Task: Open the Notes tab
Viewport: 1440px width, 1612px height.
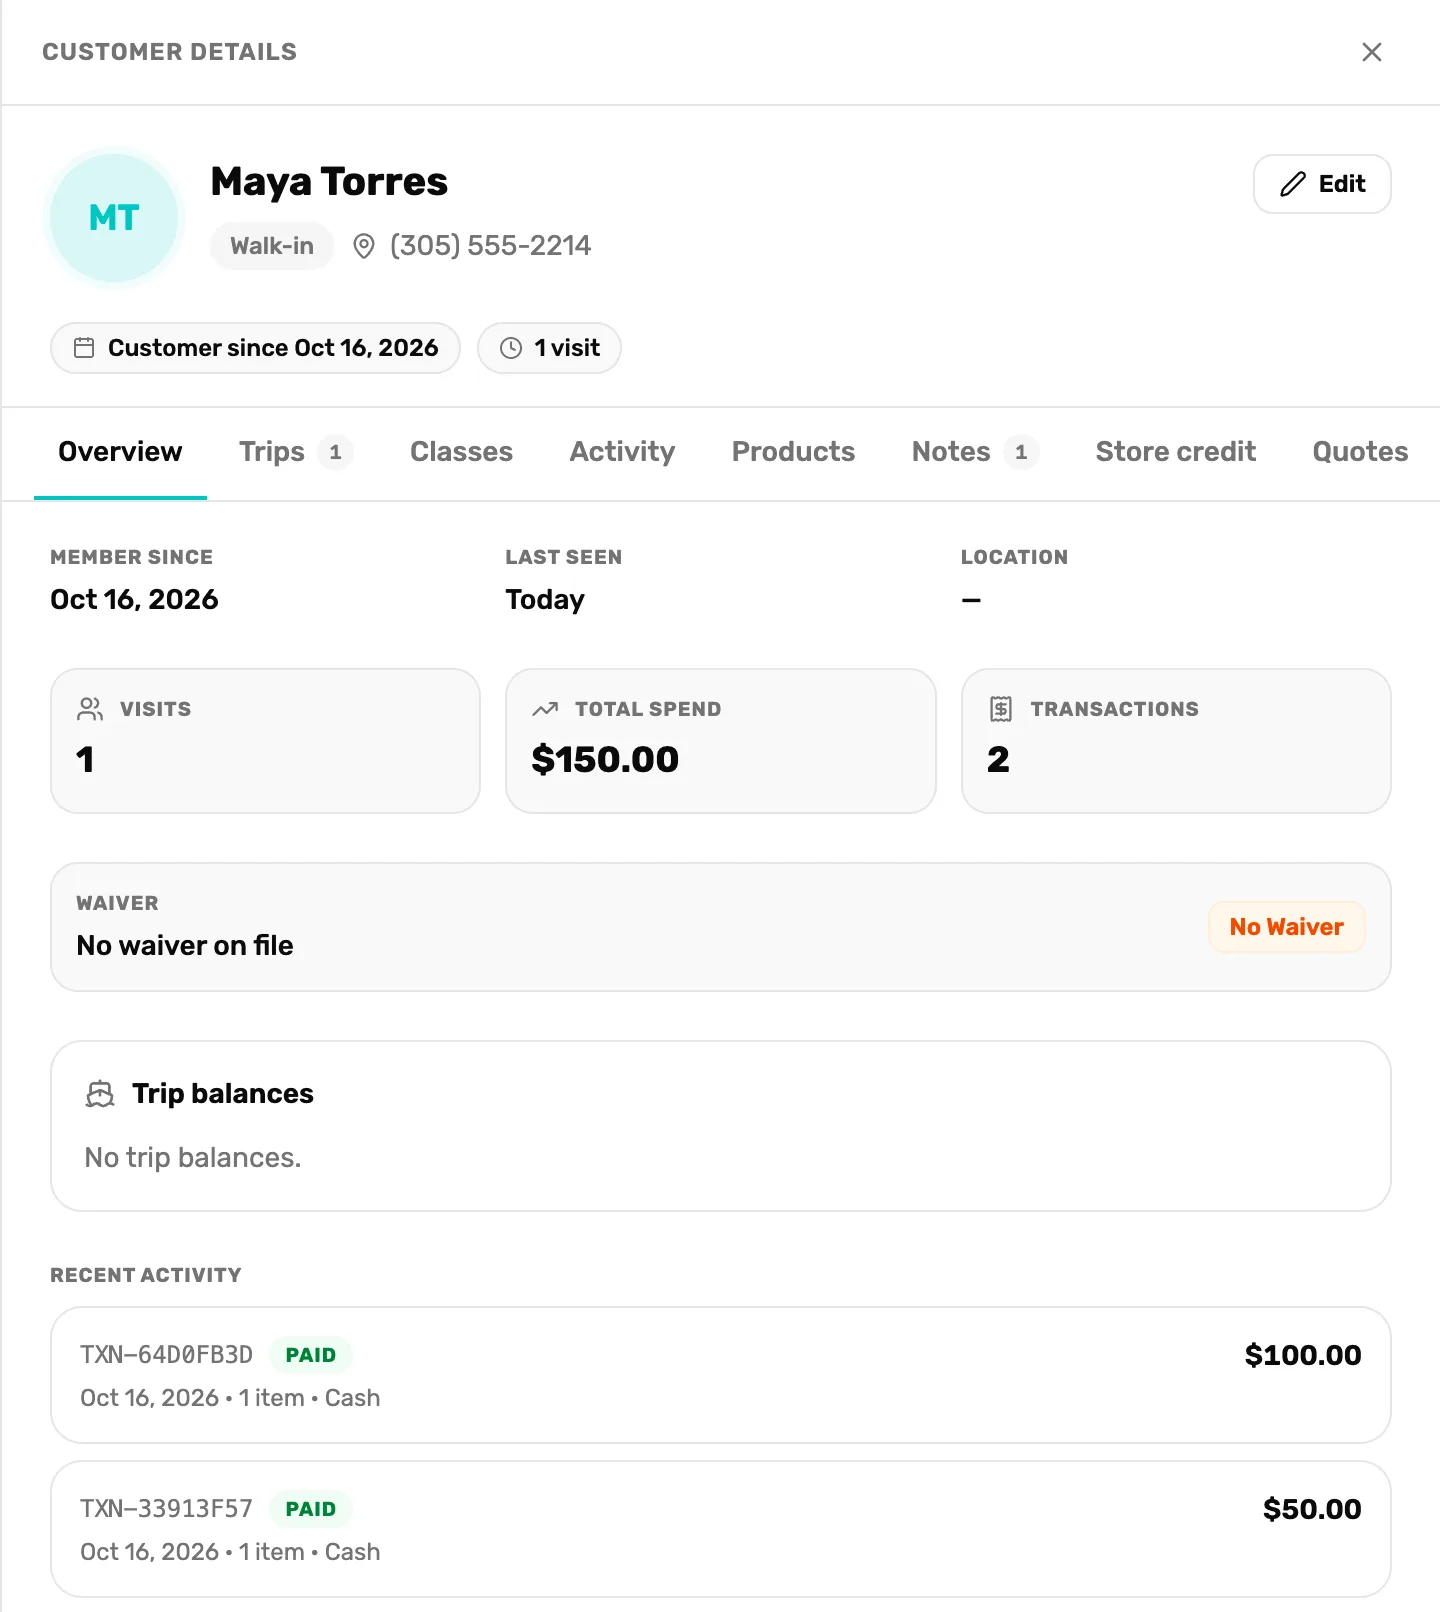Action: tap(975, 452)
